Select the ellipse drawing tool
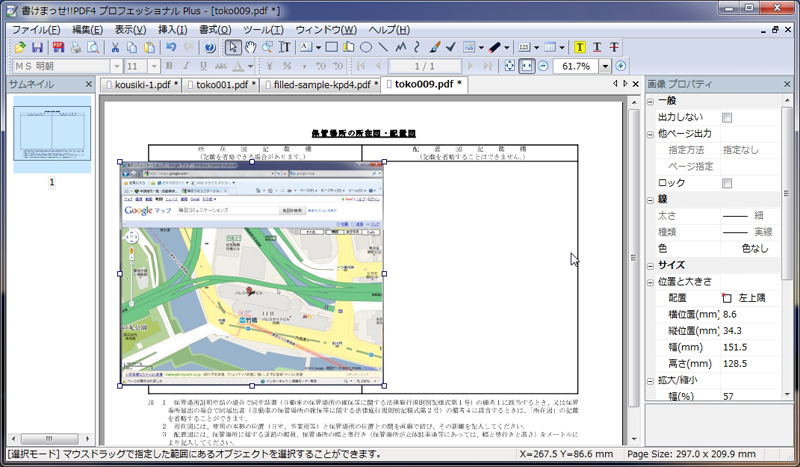The width and height of the screenshot is (800, 467). pos(366,47)
